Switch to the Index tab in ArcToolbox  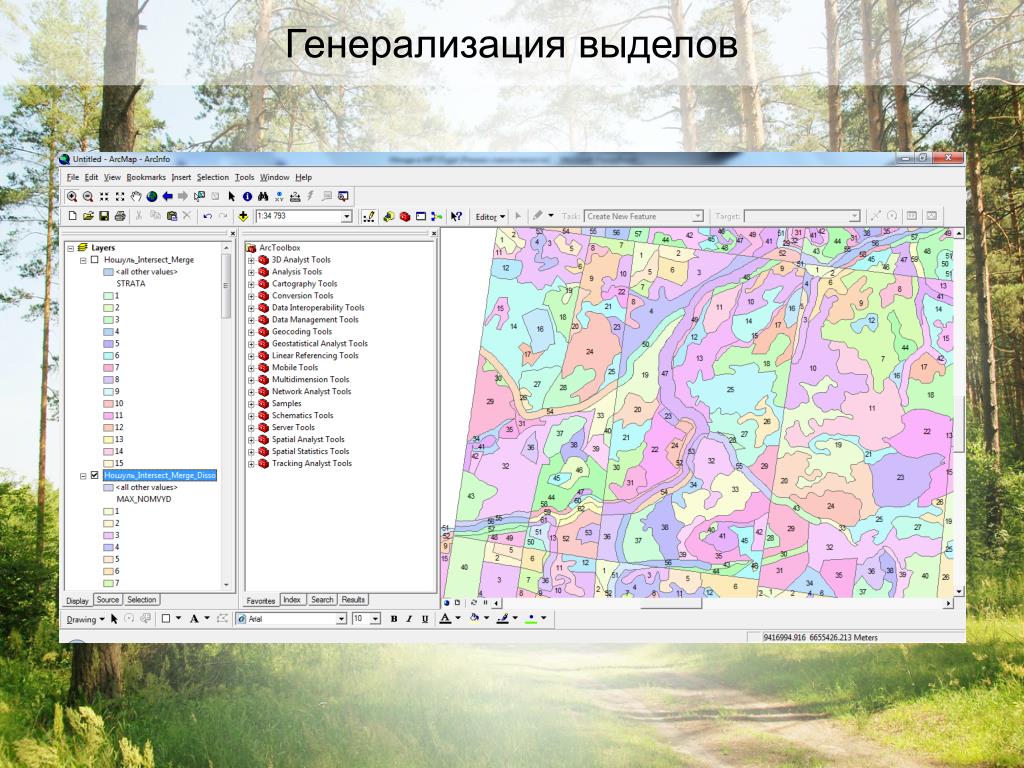click(x=292, y=600)
